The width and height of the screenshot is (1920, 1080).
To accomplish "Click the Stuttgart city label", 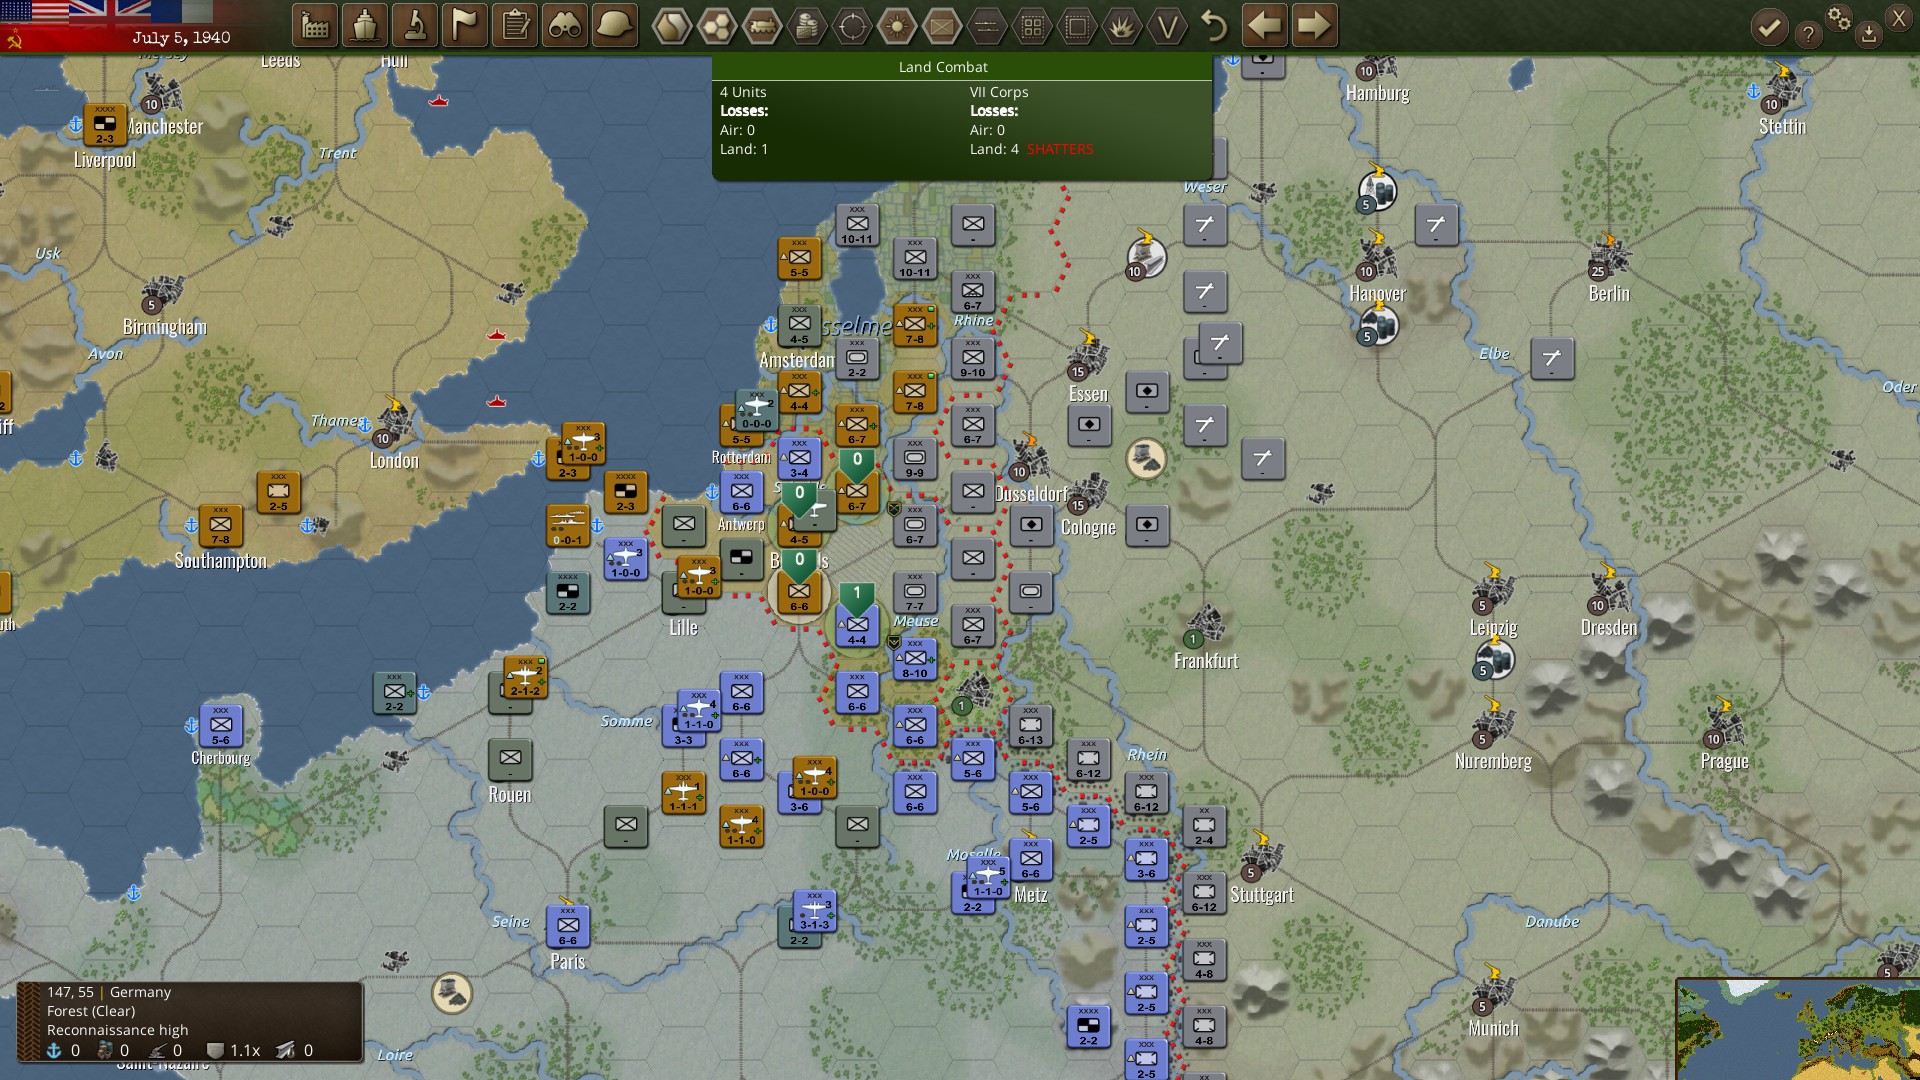I will (x=1262, y=895).
